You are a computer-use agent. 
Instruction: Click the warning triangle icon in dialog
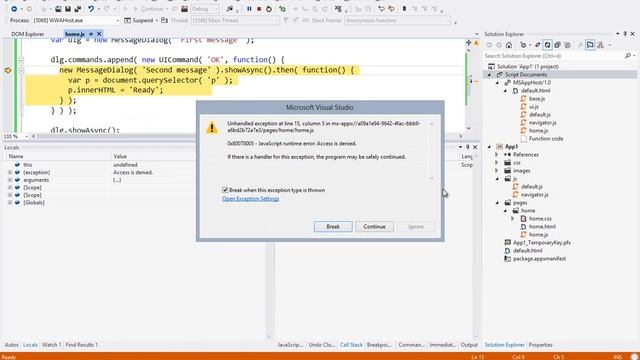(x=212, y=128)
